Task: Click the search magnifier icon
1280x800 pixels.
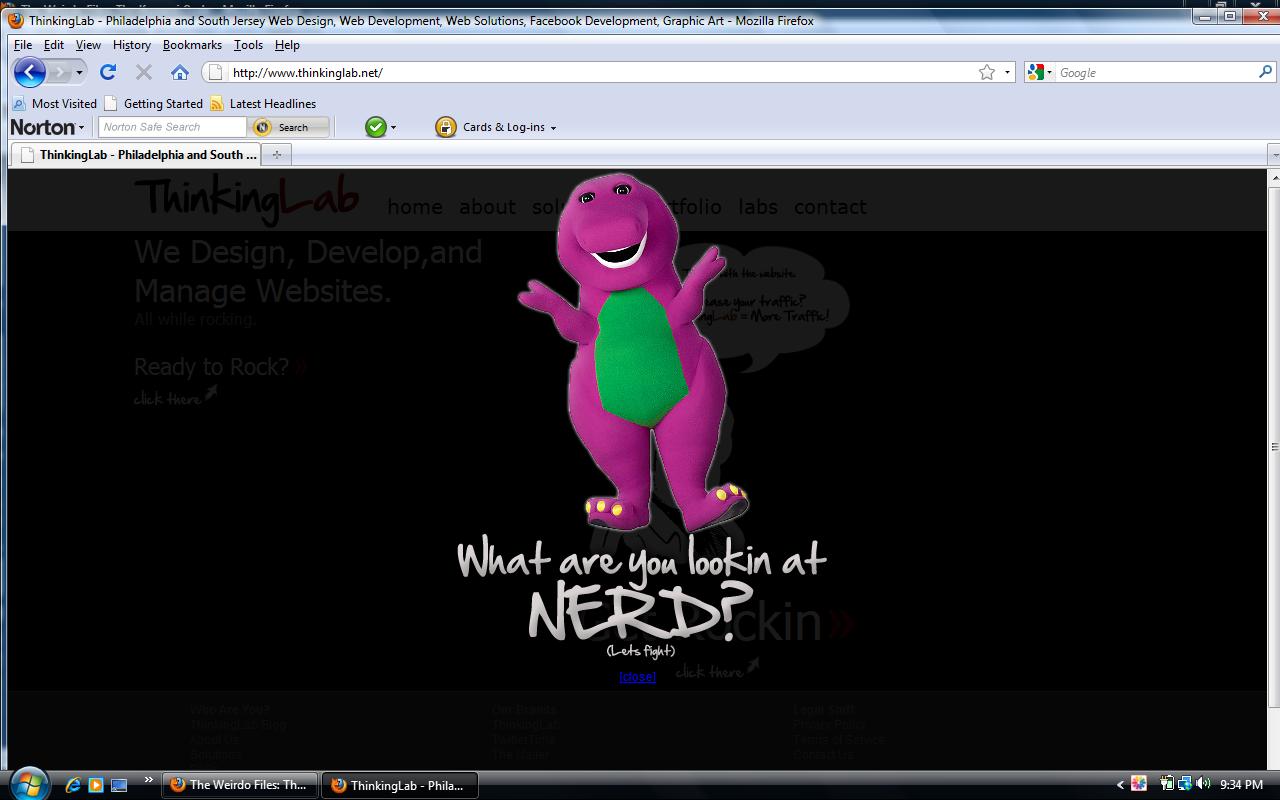Action: point(1266,72)
